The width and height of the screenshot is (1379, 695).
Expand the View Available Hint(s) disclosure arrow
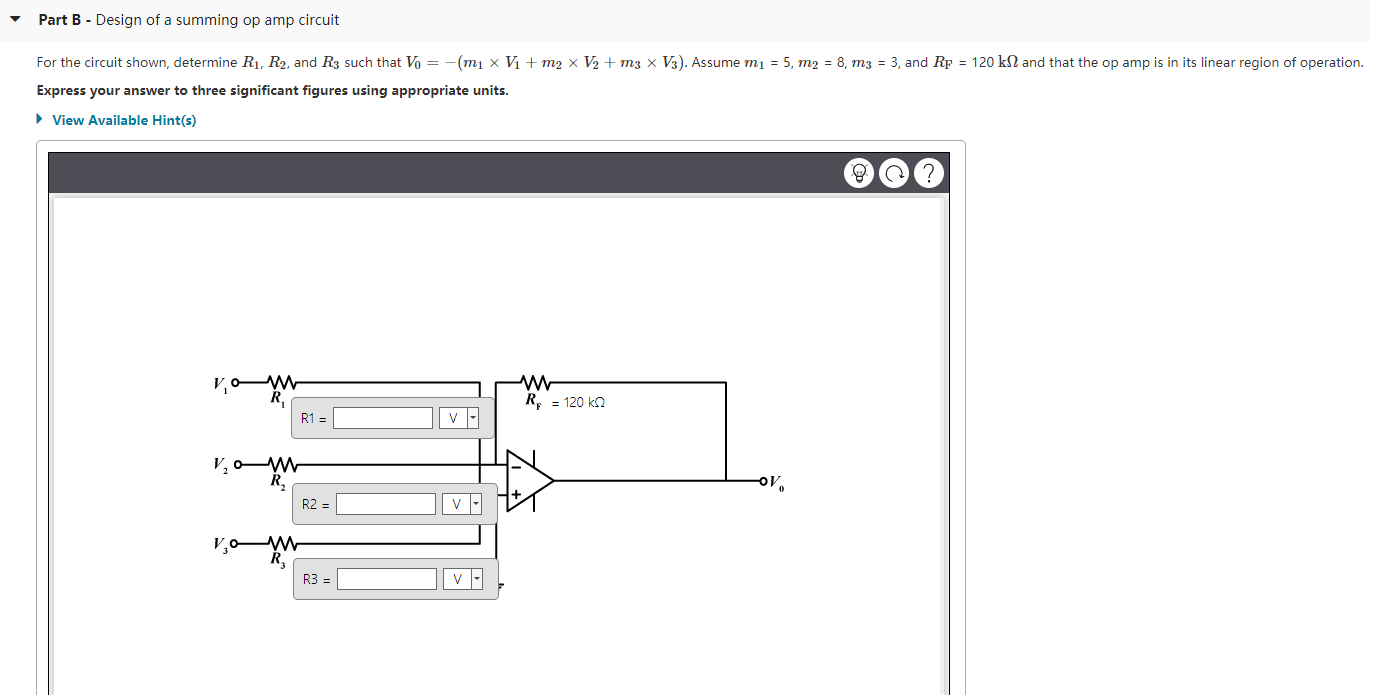pos(38,119)
